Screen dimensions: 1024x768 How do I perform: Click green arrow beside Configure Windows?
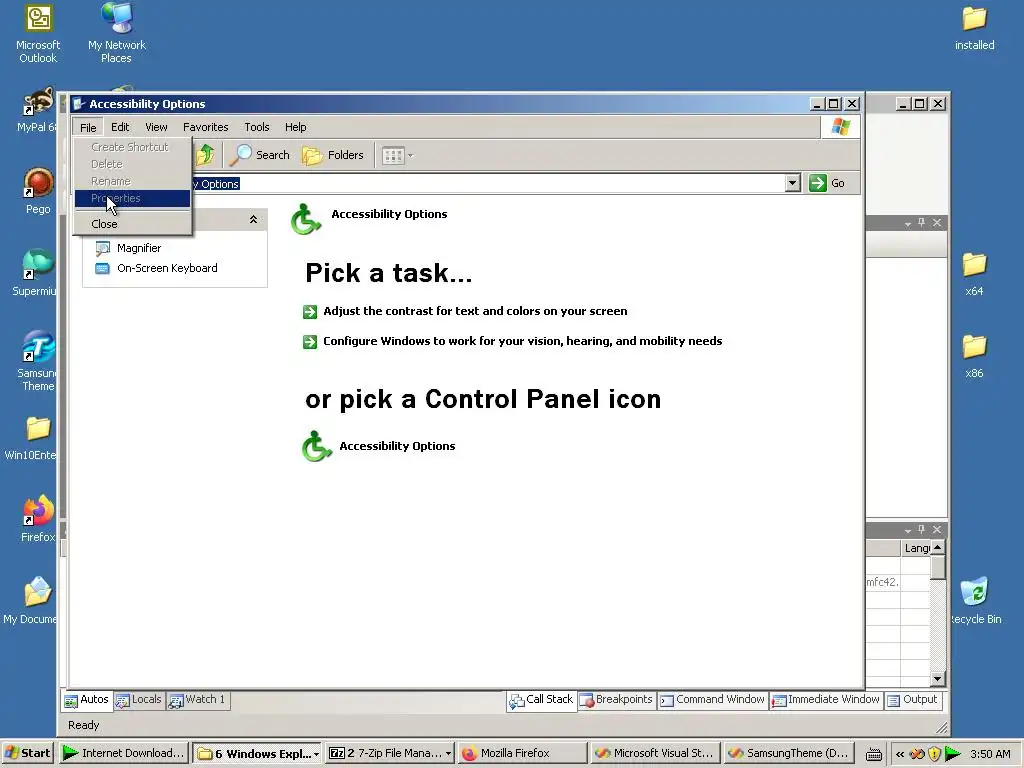[x=310, y=342]
